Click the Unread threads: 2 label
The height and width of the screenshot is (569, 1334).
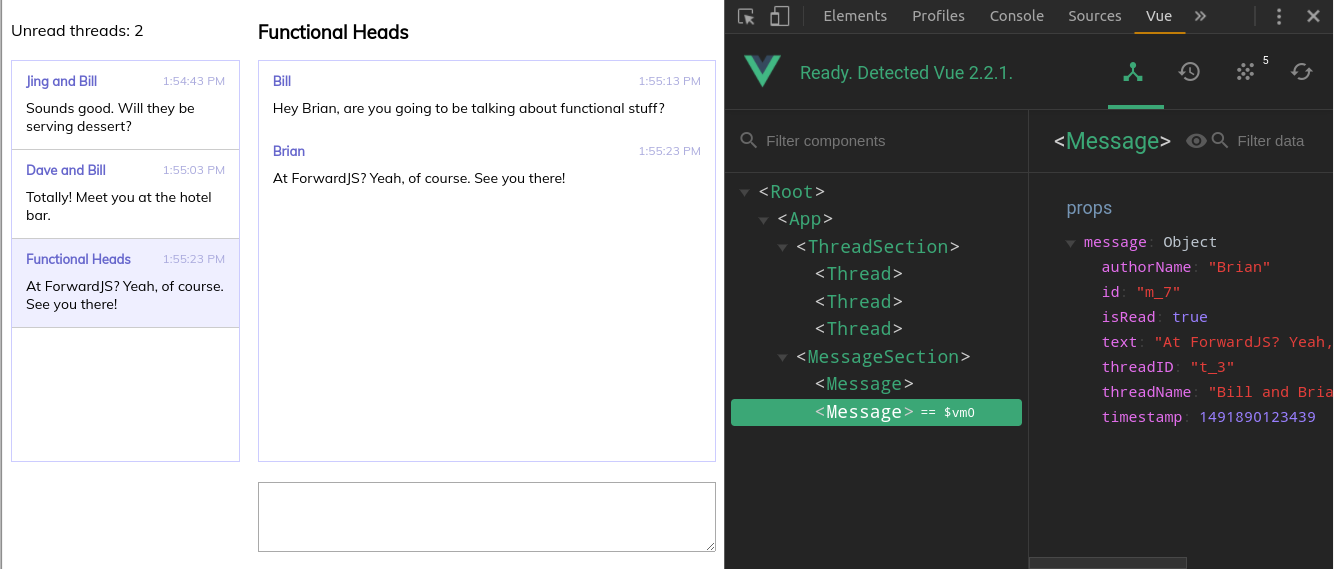pos(77,31)
